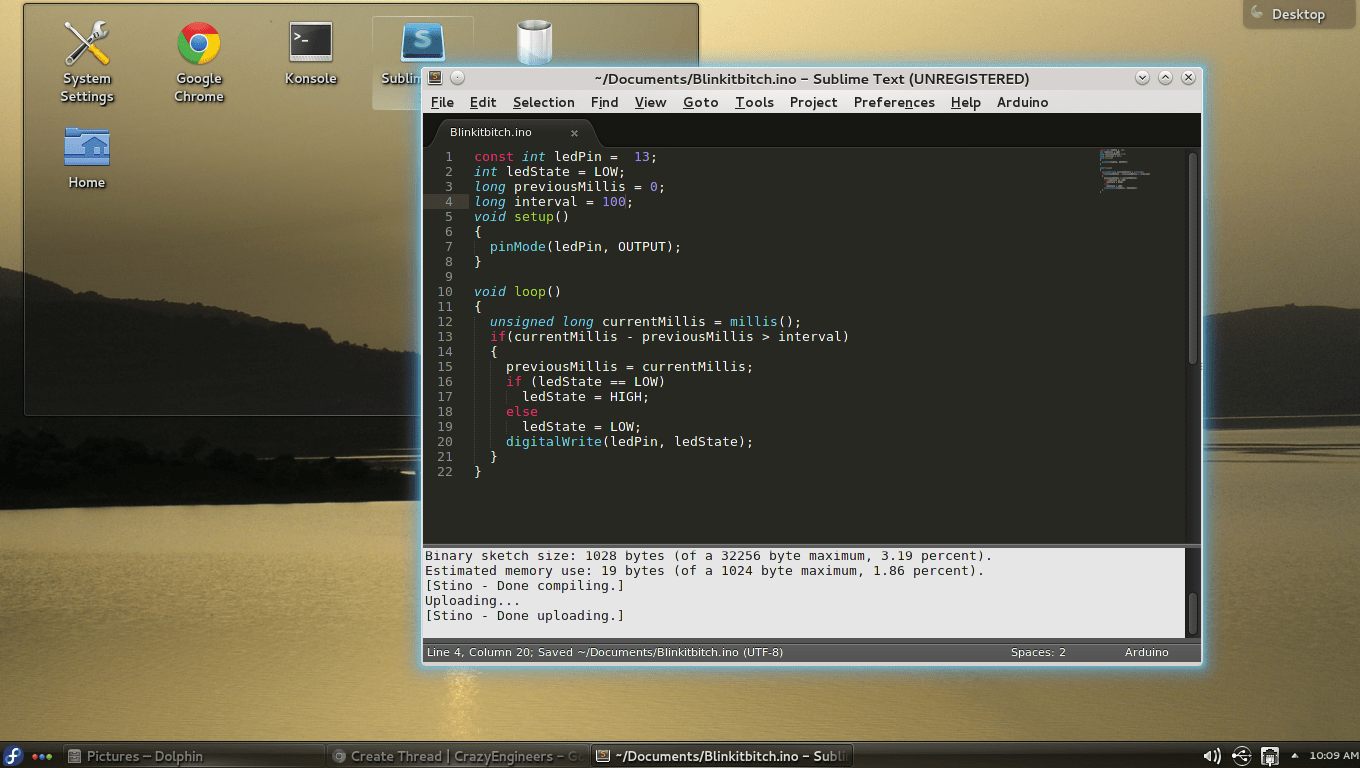The height and width of the screenshot is (768, 1360).
Task: Open the Trash desktop icon
Action: pyautogui.click(x=534, y=44)
